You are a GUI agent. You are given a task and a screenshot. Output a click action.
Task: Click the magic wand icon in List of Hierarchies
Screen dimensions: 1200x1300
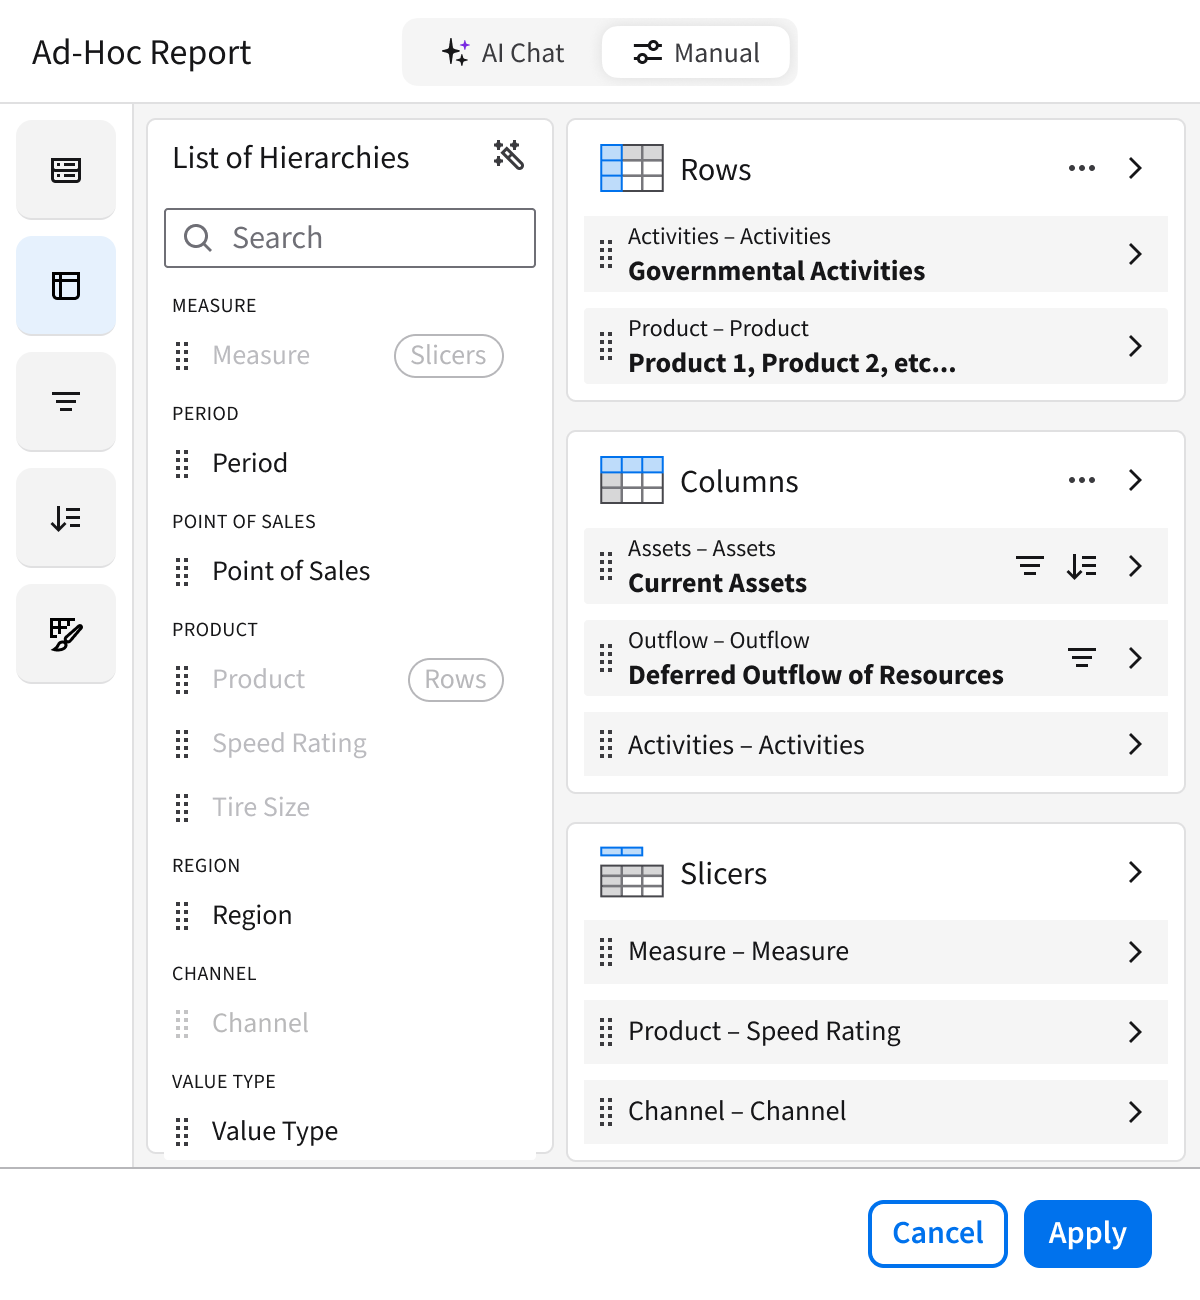pos(509,155)
